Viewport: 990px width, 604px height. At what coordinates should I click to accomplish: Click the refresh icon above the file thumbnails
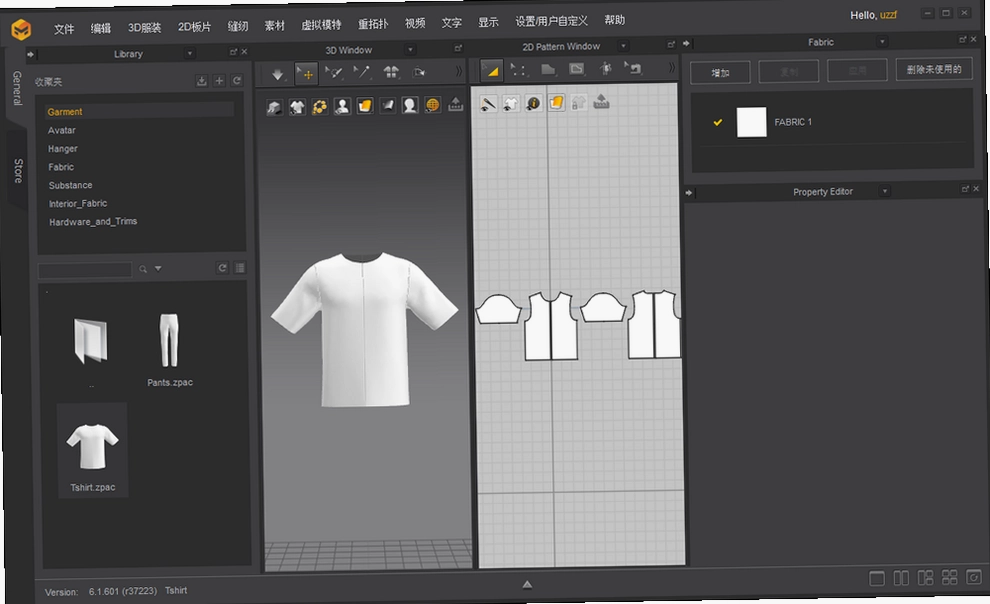pyautogui.click(x=222, y=268)
